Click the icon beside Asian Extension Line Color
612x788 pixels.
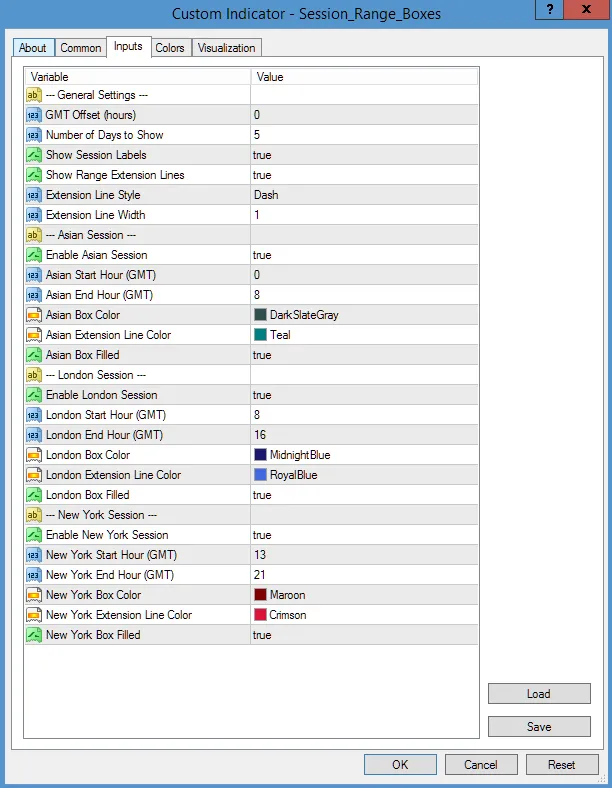[34, 335]
